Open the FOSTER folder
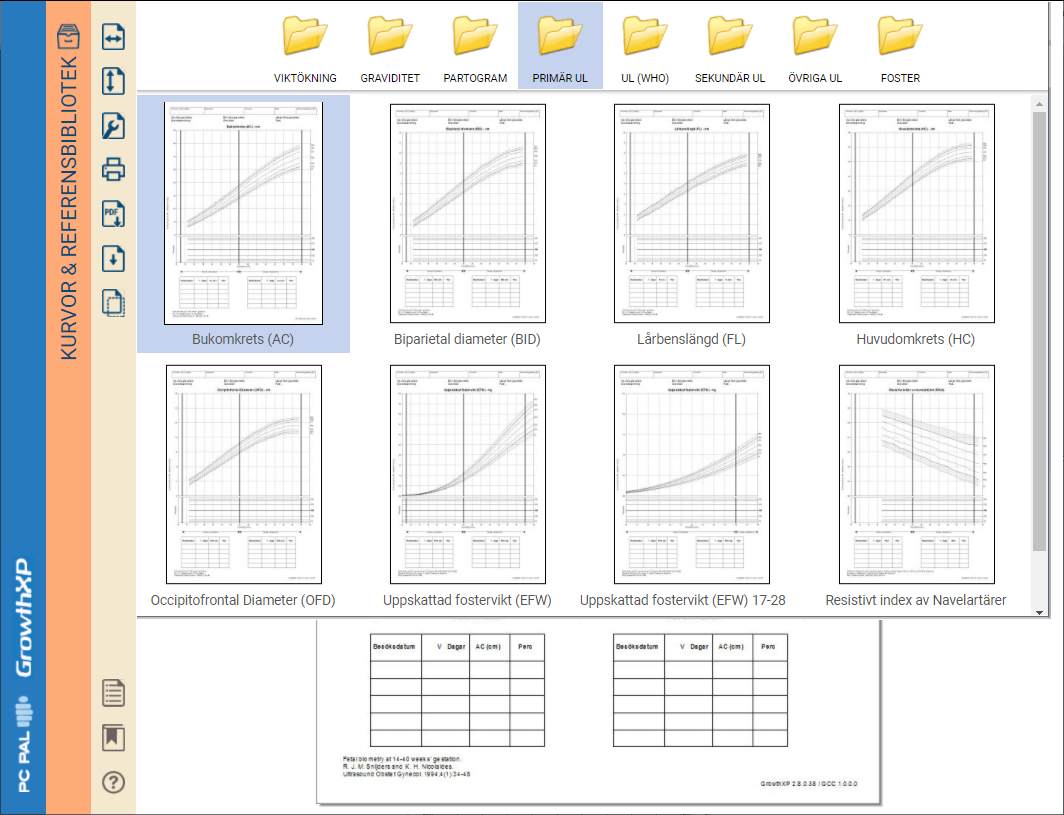 tap(900, 46)
